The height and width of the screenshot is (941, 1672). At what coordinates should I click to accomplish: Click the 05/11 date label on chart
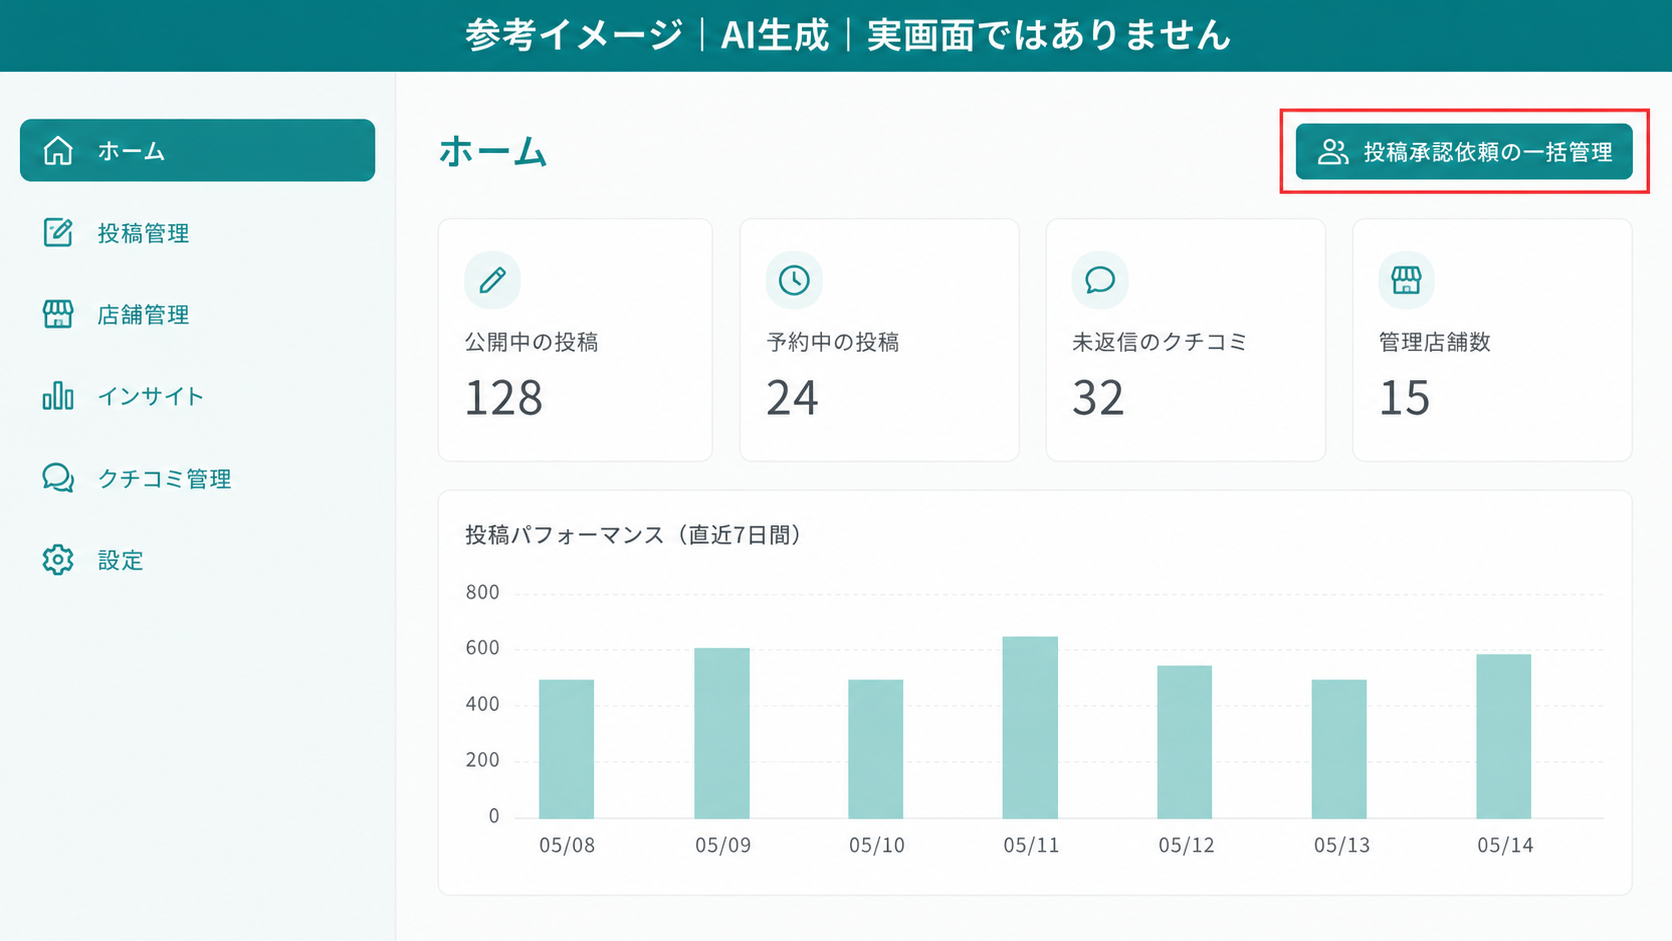click(1031, 845)
